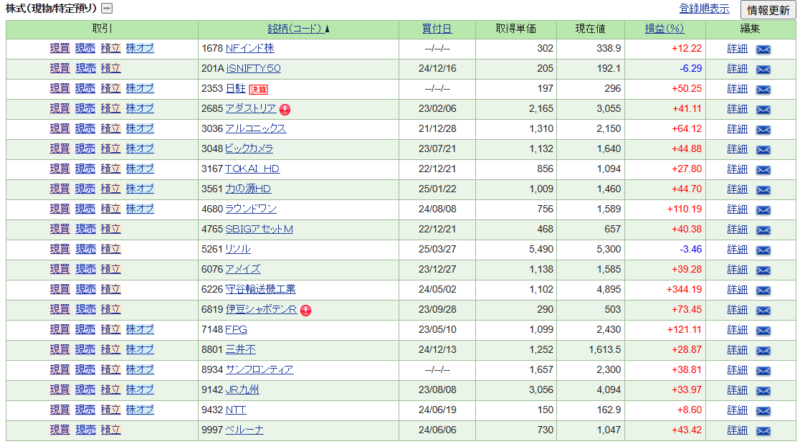The image size is (800, 444).
Task: Open the mail icon in NTT row
Action: tap(763, 411)
